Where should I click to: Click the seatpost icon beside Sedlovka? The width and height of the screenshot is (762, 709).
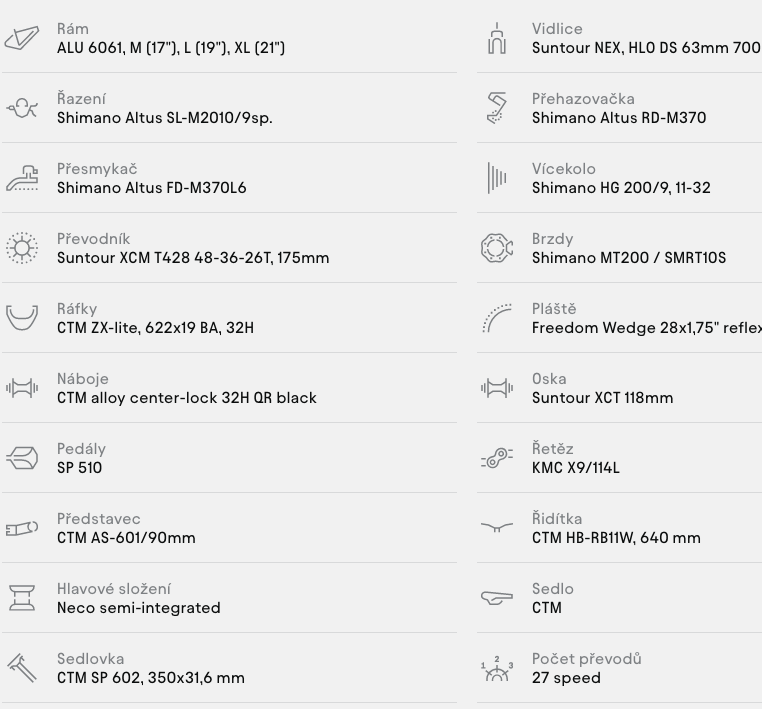[x=21, y=668]
